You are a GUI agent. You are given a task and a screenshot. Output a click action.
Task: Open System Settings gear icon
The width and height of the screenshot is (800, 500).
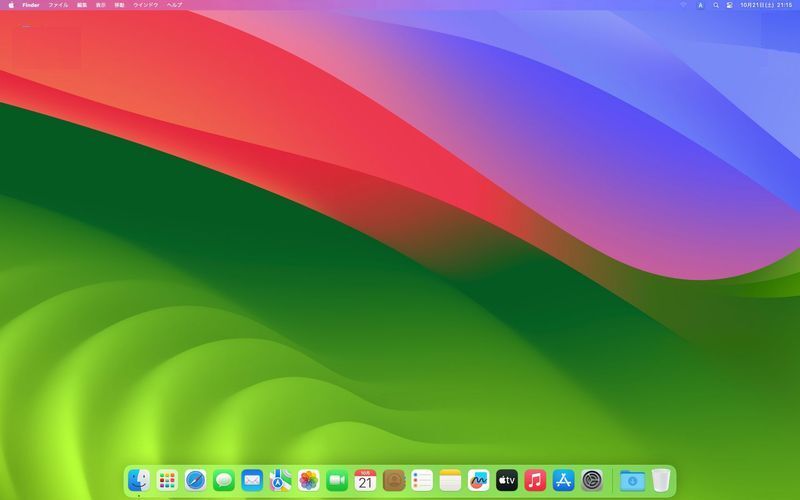point(592,481)
